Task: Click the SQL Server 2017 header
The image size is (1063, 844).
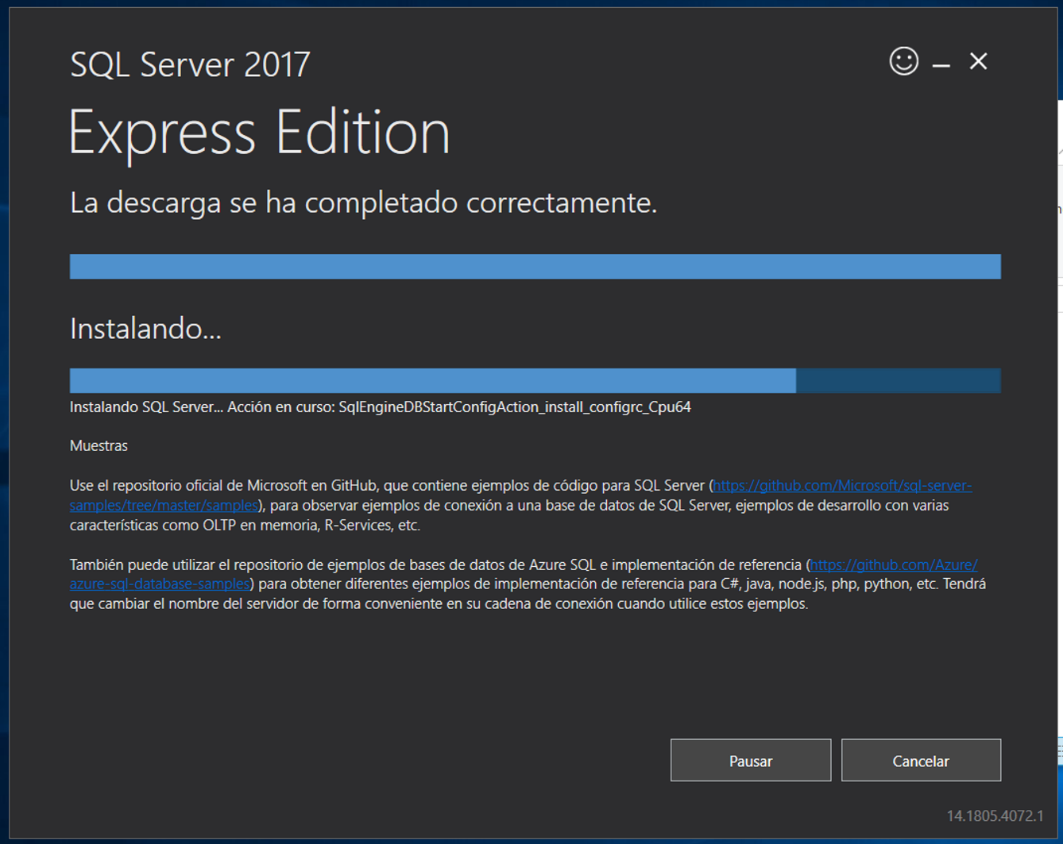Action: 190,63
